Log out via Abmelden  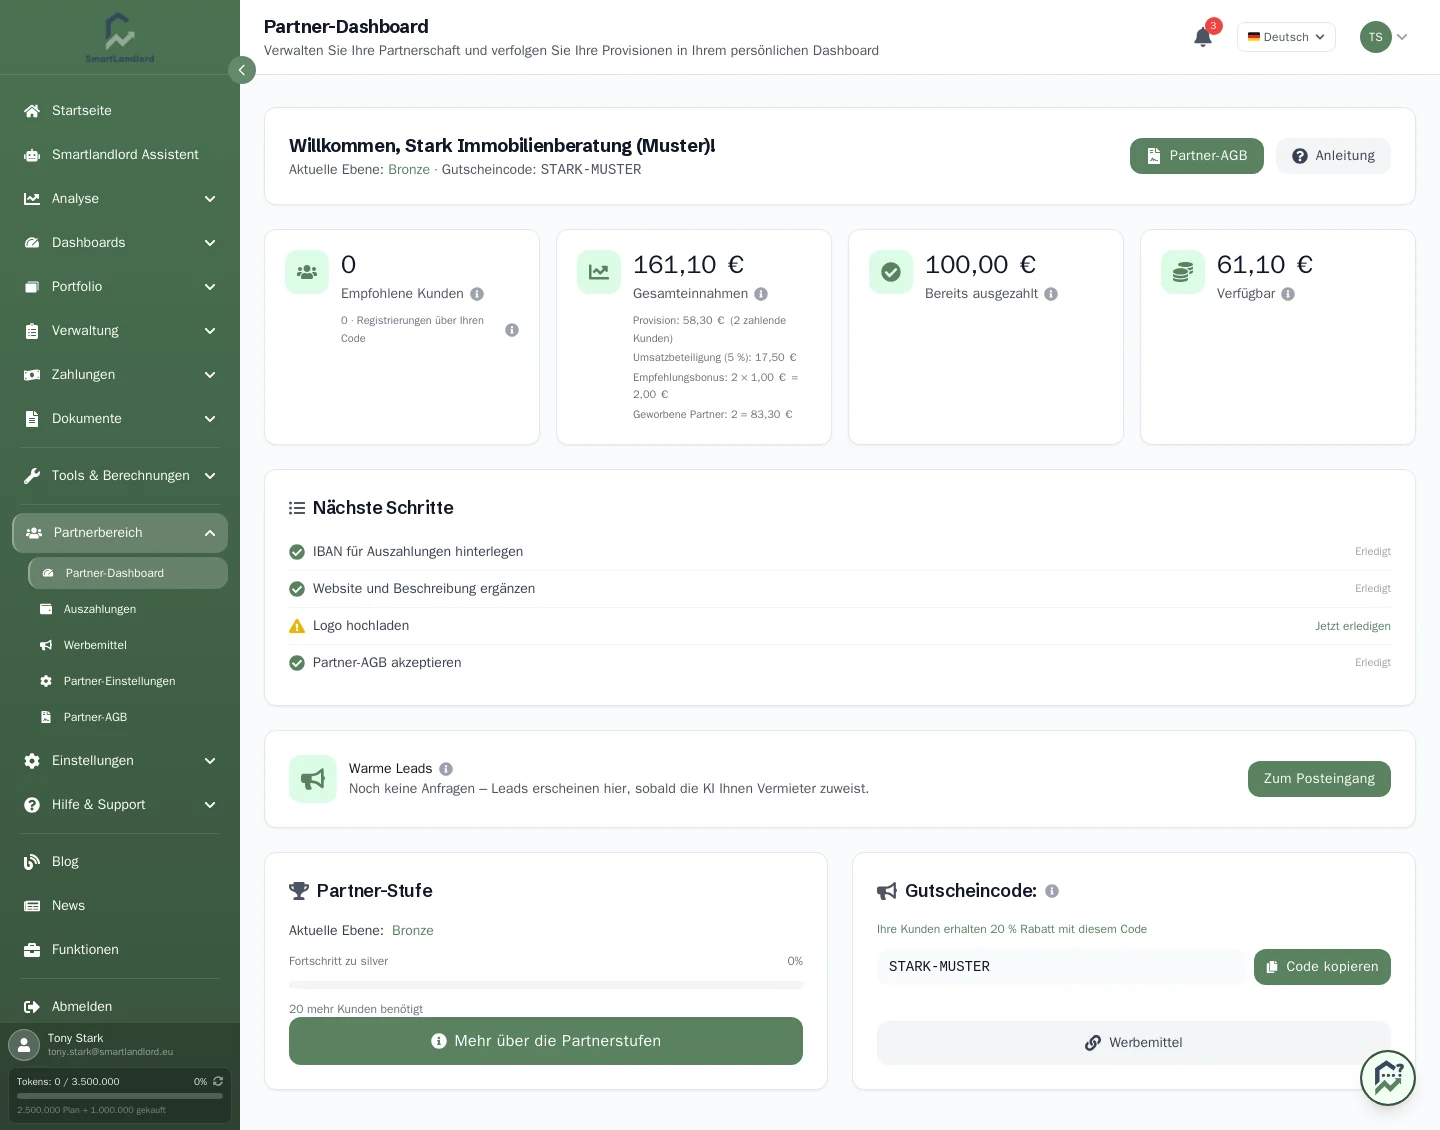[x=120, y=1007]
